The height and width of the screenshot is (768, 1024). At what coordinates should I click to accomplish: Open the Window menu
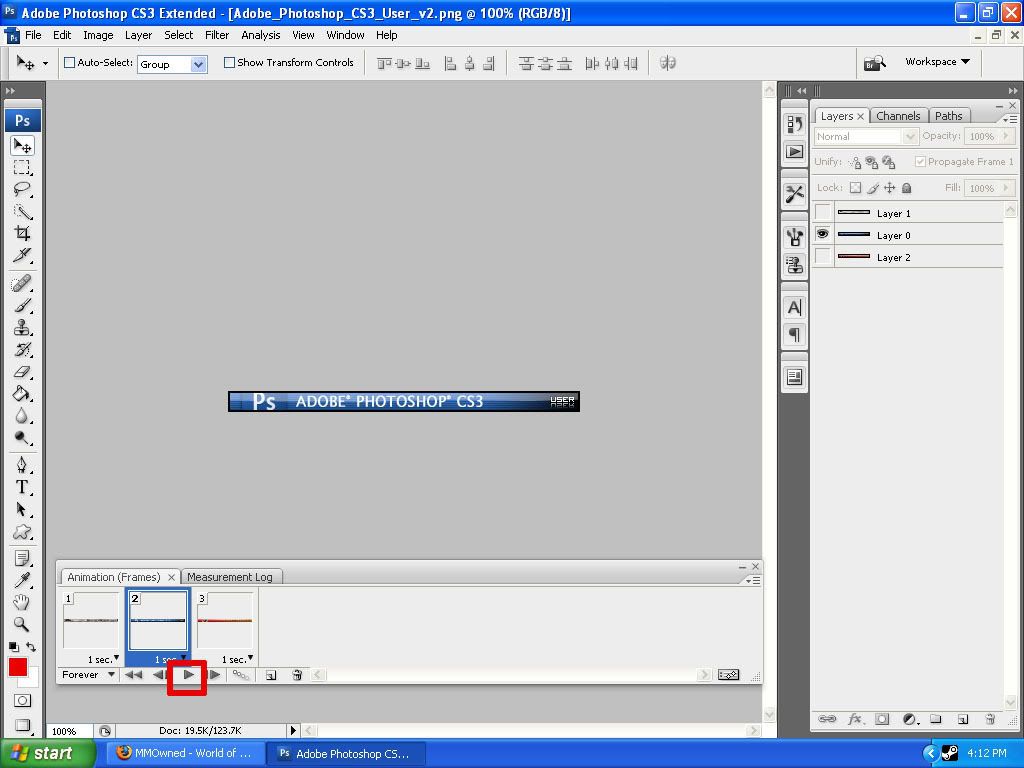(345, 35)
